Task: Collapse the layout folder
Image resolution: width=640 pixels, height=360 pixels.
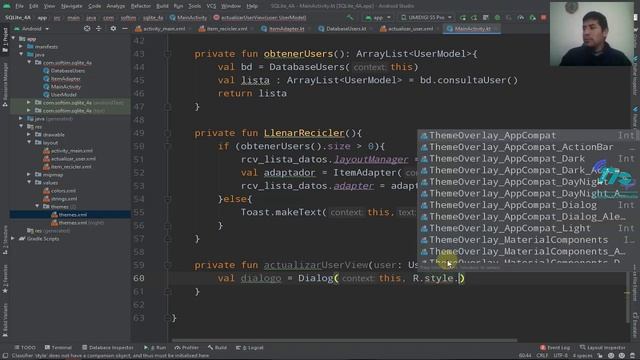Action: [x=29, y=142]
